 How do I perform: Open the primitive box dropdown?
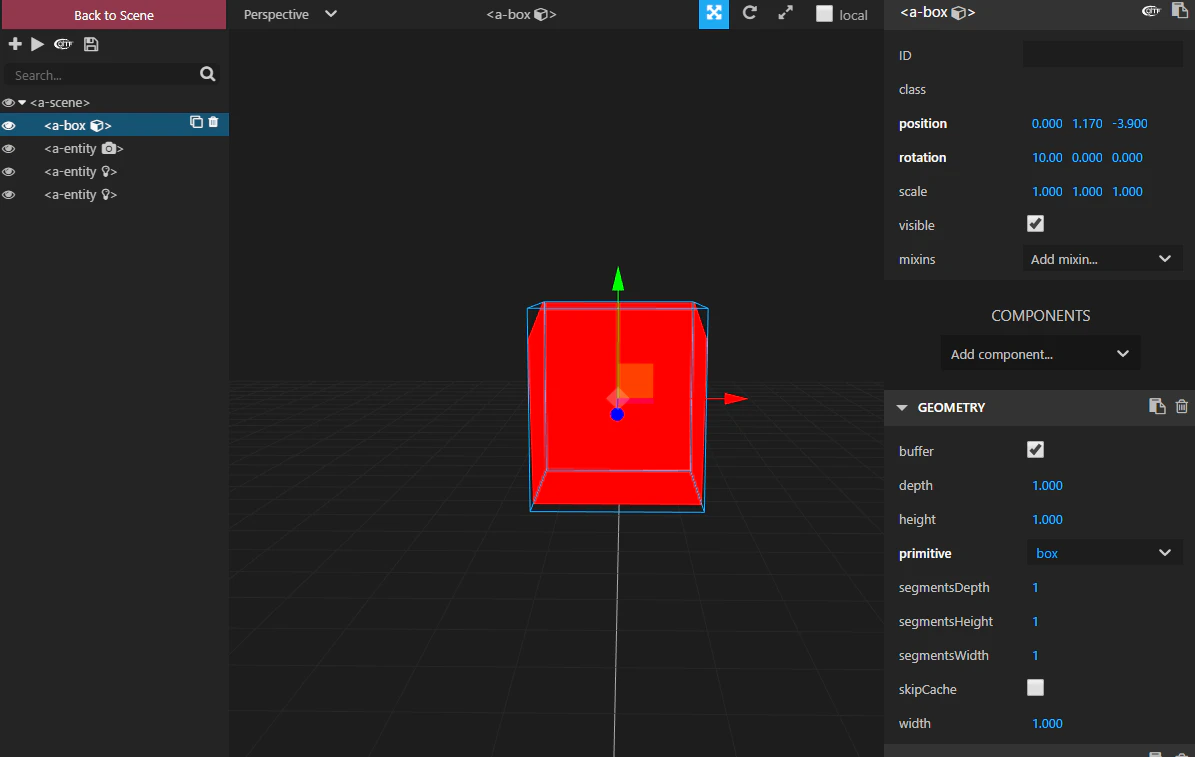point(1104,553)
